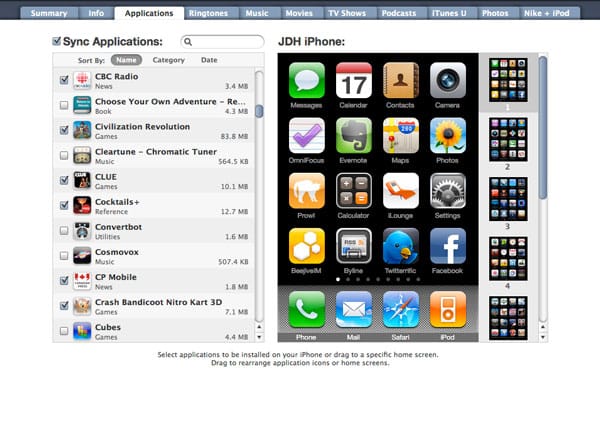Toggle the Sync Applications checkbox
600x422 pixels.
[56, 41]
